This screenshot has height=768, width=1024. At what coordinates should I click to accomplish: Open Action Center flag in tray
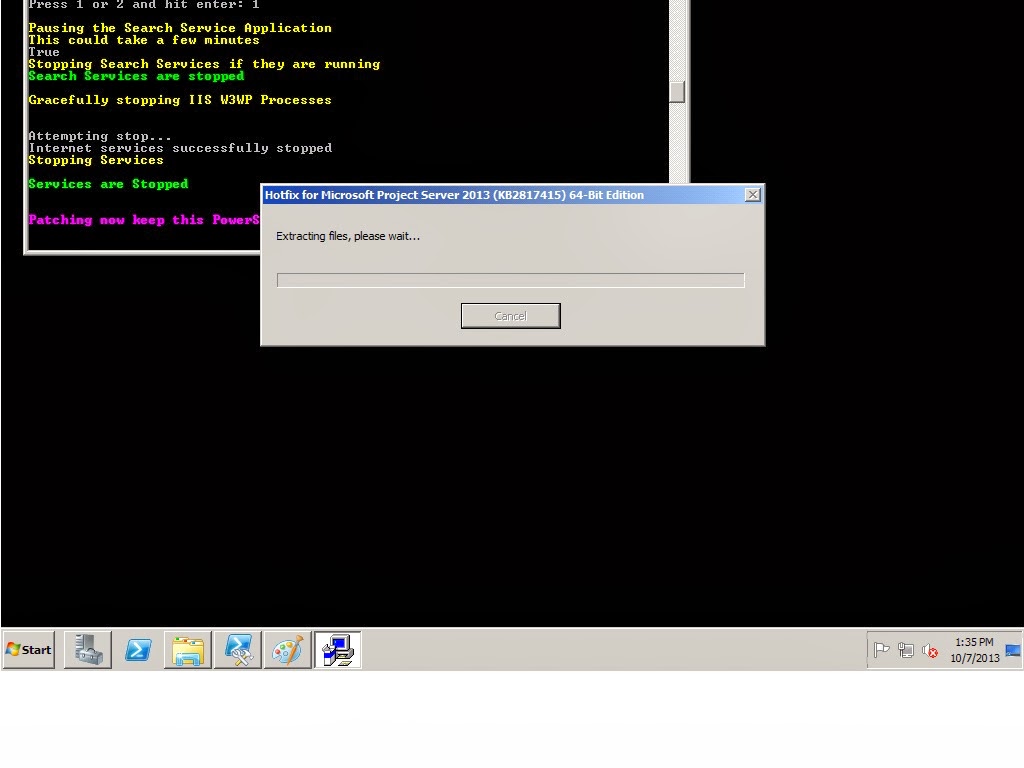pos(882,650)
